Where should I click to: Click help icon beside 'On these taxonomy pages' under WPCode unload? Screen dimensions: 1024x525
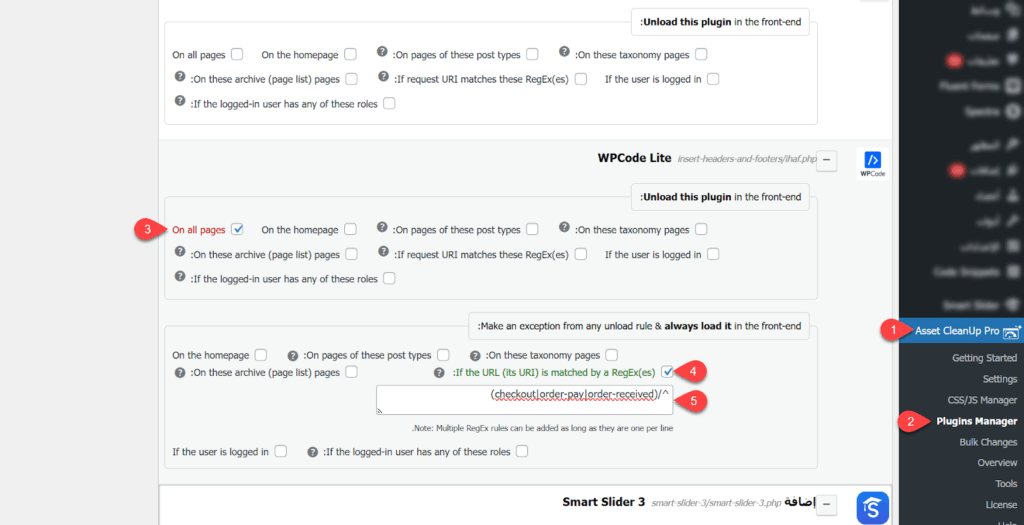(x=565, y=228)
